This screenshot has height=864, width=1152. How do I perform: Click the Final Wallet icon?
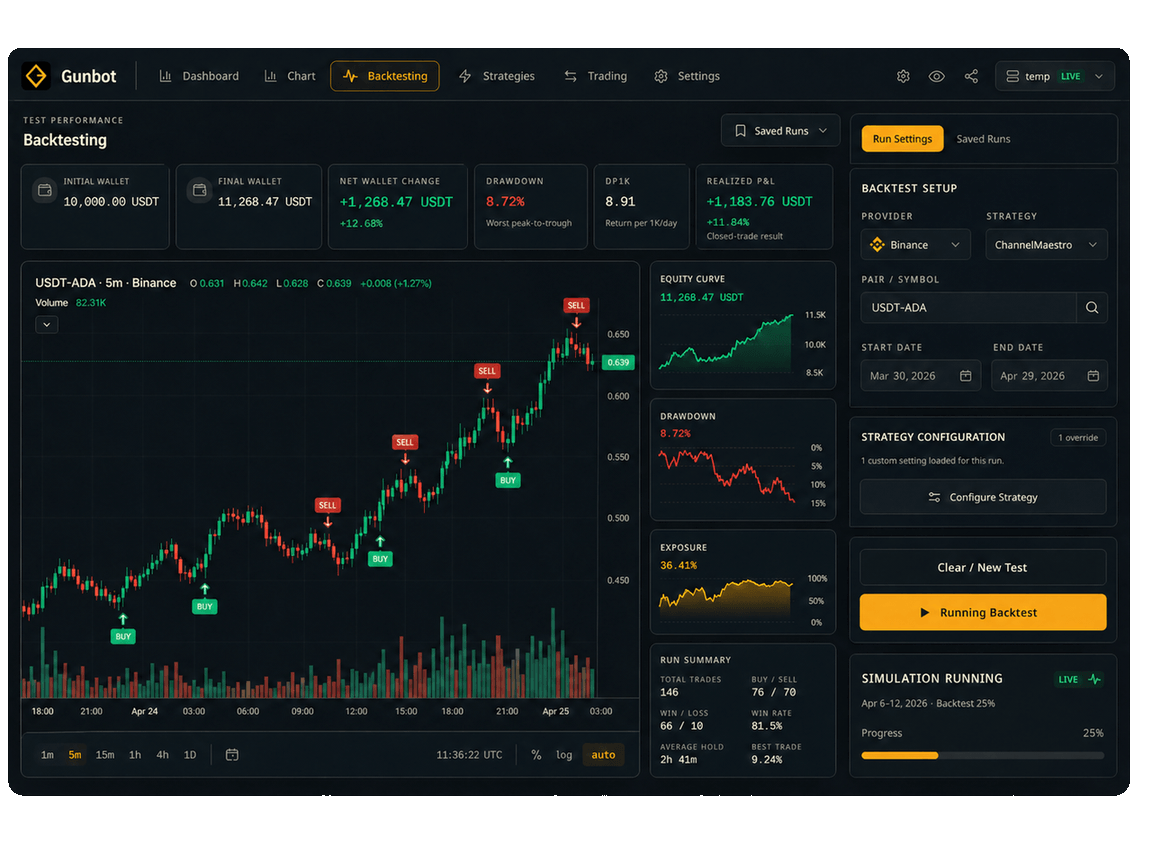199,190
